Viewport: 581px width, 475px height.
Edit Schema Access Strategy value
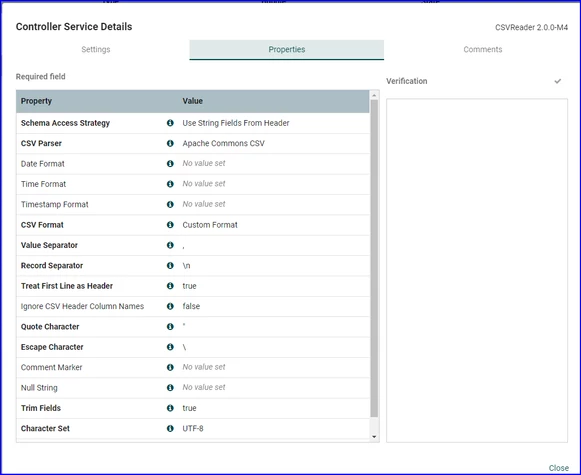point(275,123)
